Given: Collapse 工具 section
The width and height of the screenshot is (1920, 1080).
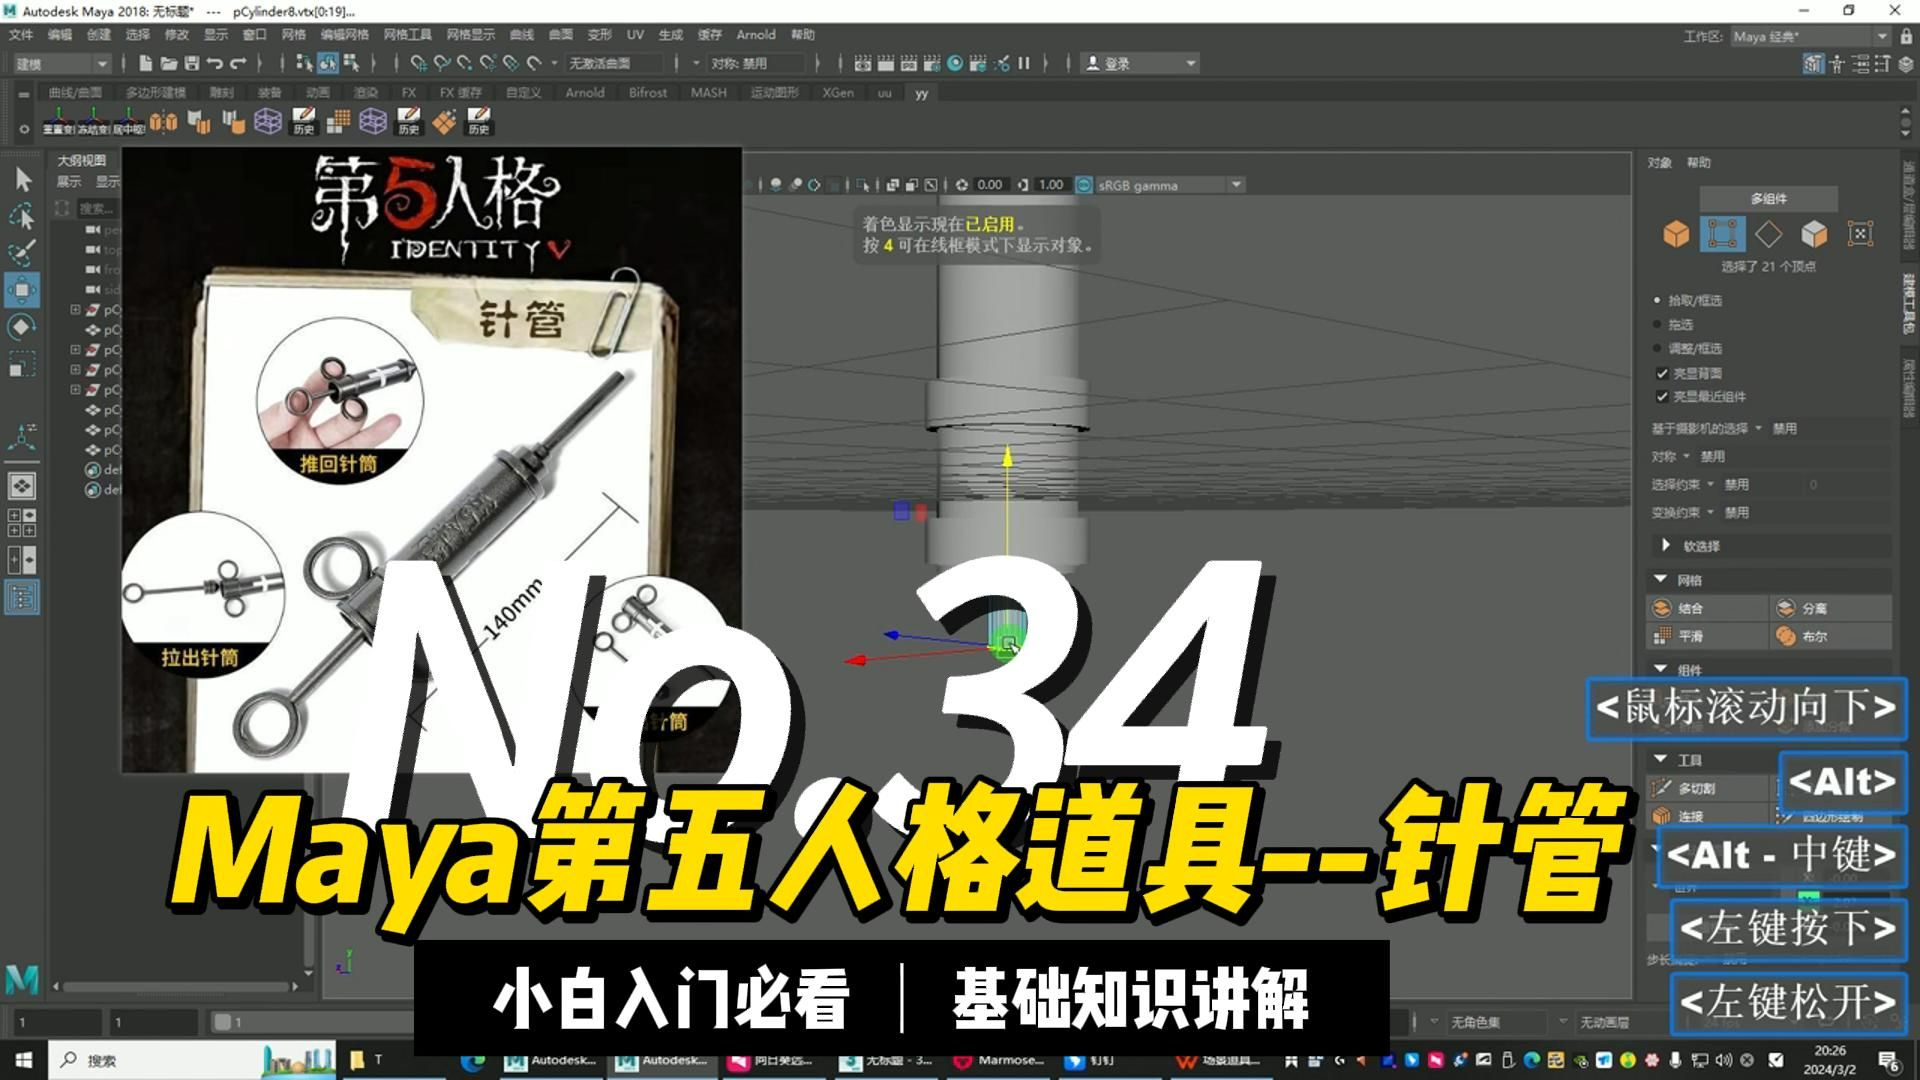Looking at the screenshot, I should point(1660,759).
